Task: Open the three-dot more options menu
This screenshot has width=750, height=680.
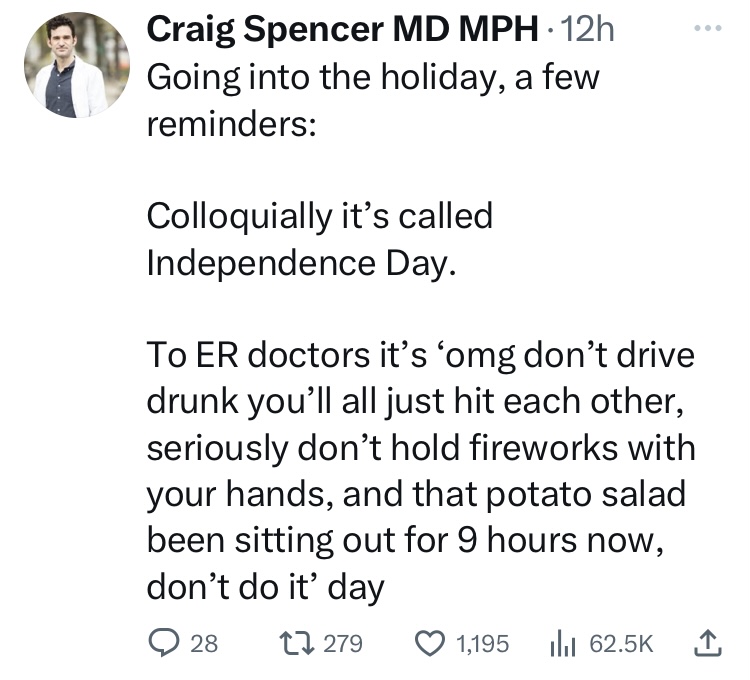Action: click(708, 29)
